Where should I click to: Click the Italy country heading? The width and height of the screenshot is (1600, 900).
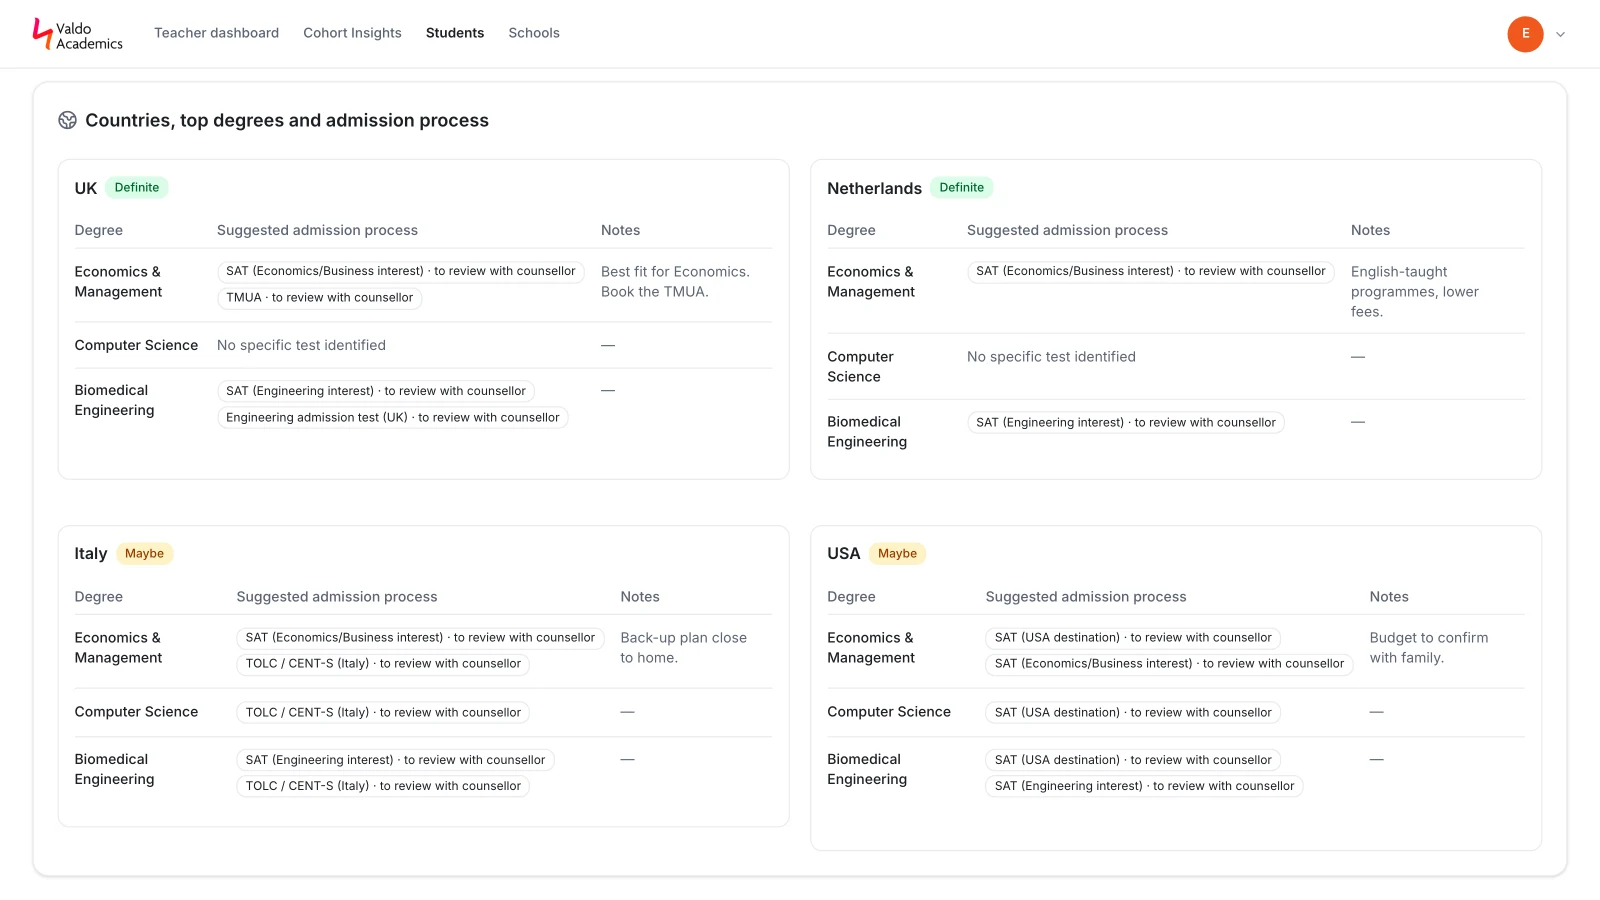(x=91, y=554)
